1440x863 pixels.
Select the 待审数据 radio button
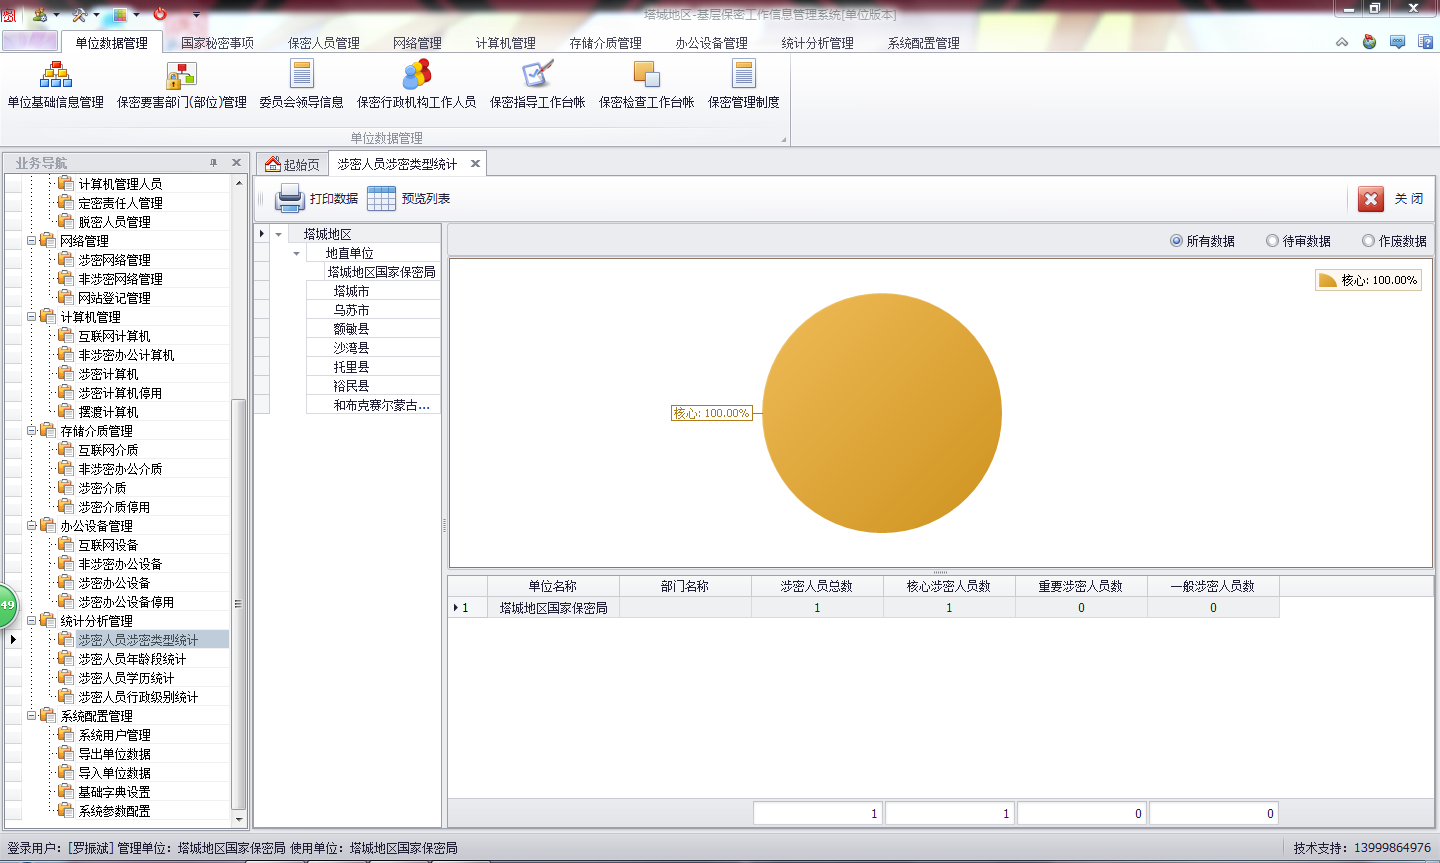[x=1272, y=241]
